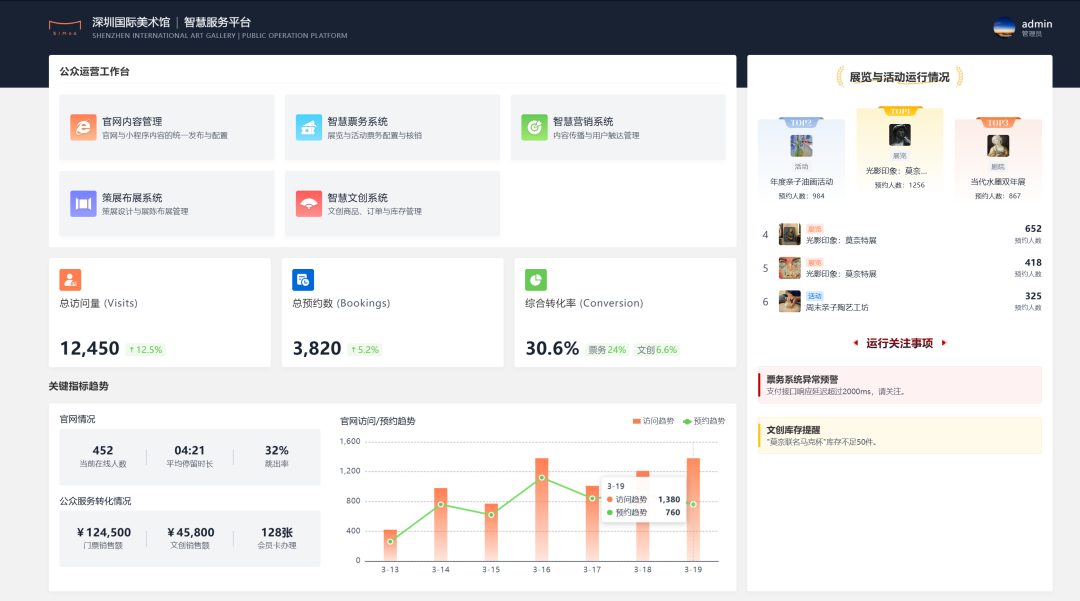1080x601 pixels.
Task: Click the 运行关注事项 heading
Action: [x=900, y=343]
